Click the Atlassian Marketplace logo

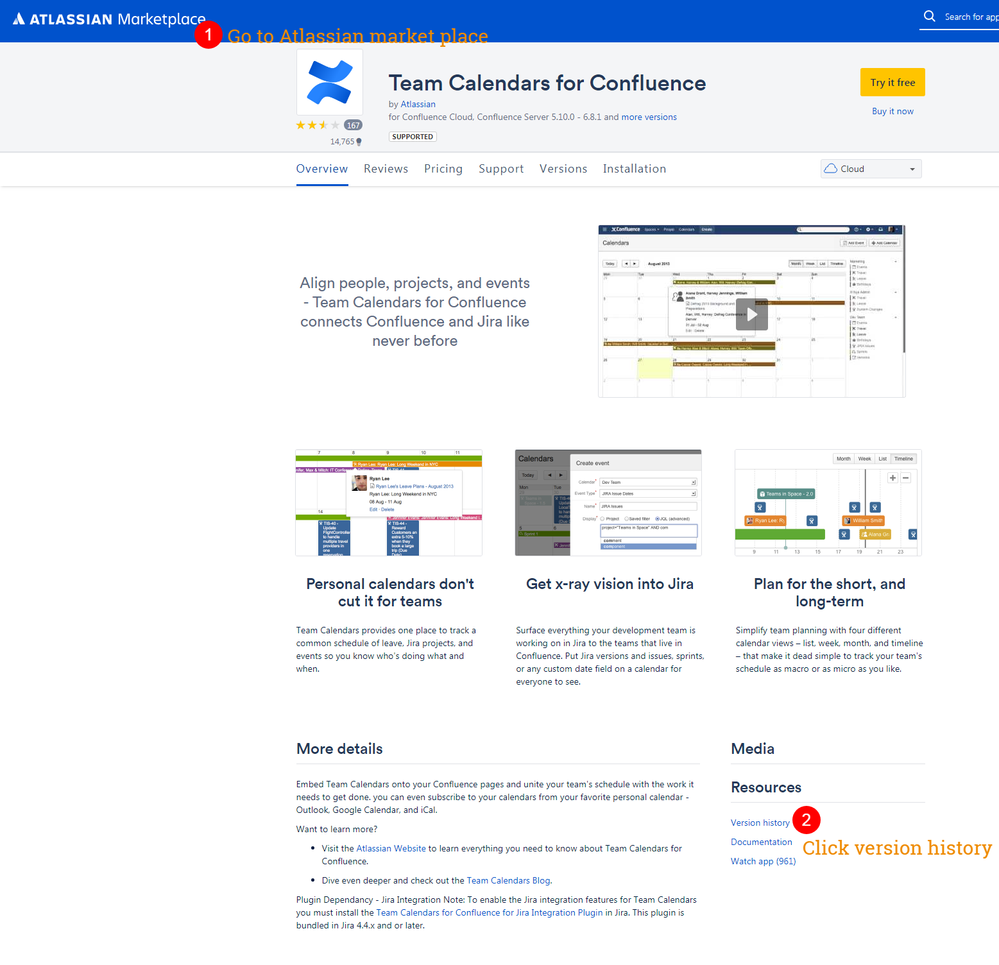(109, 19)
